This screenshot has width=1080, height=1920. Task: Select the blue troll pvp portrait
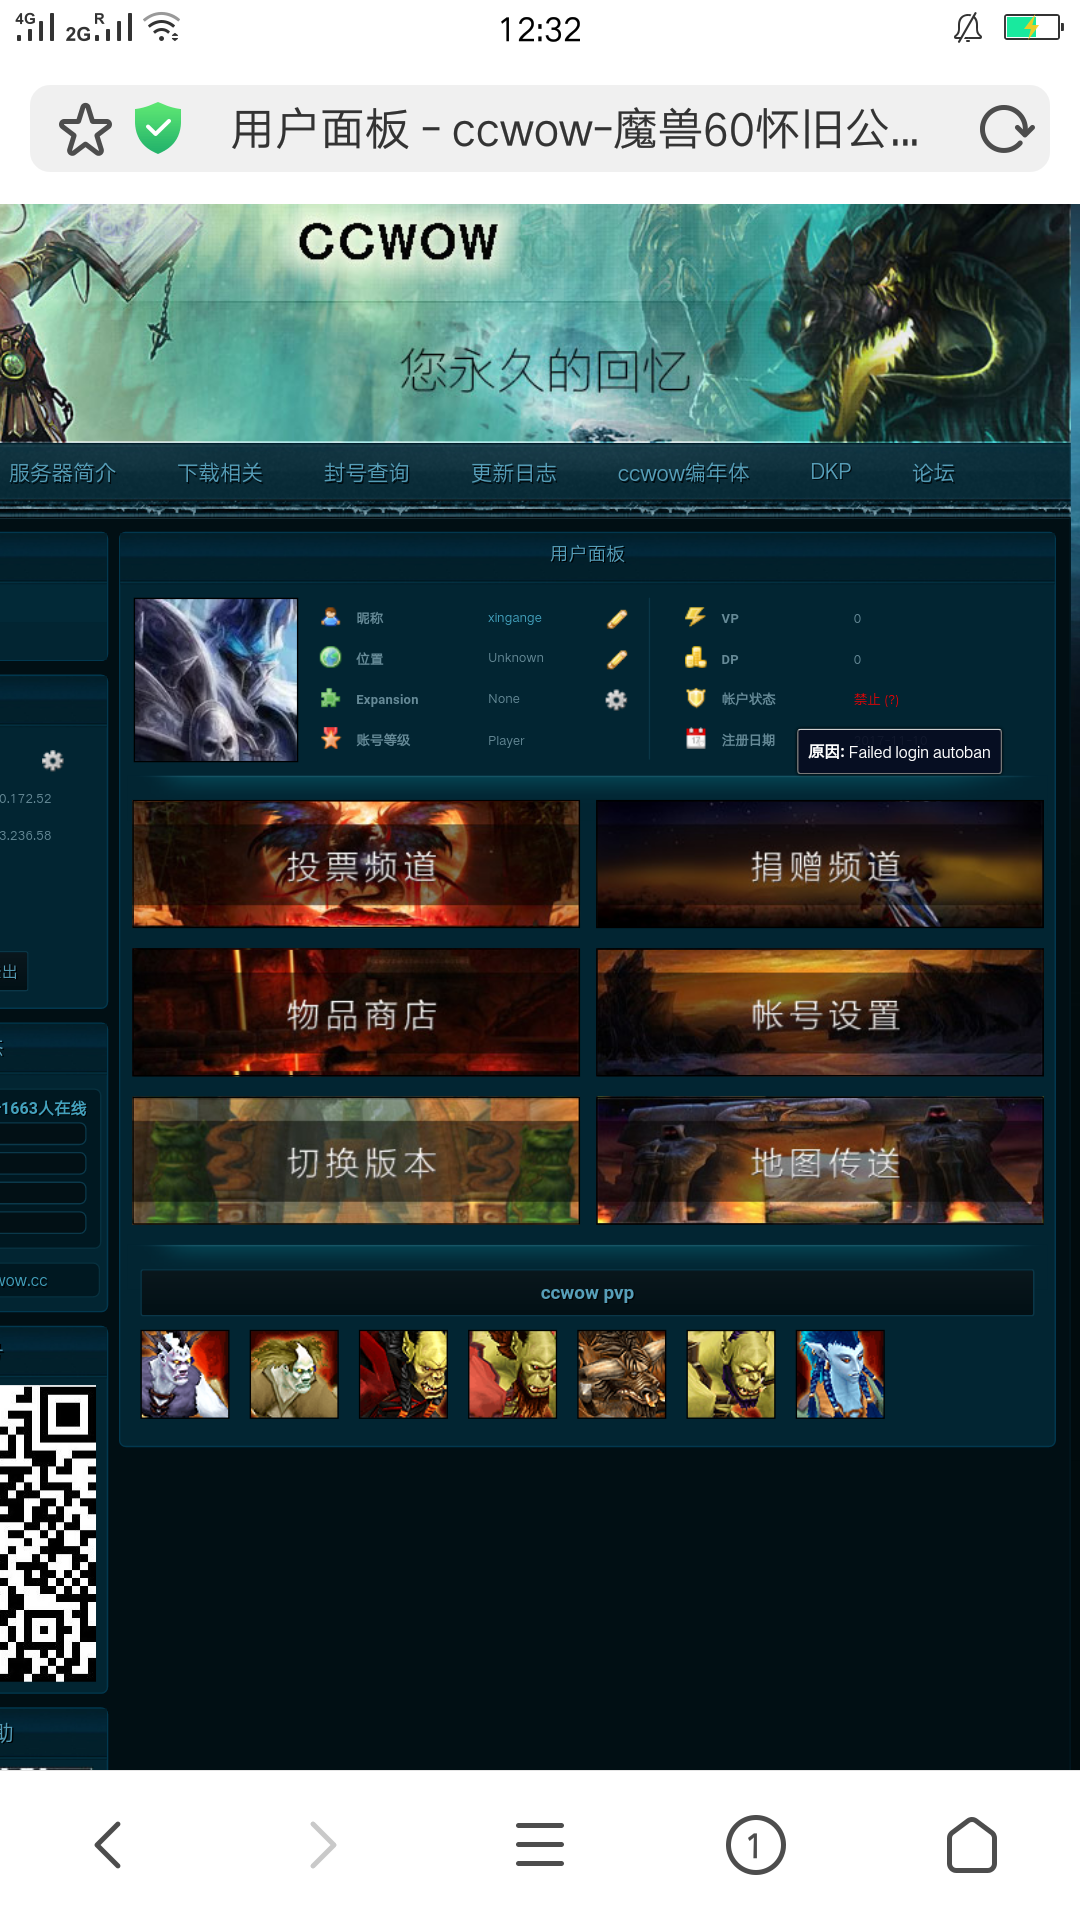(x=840, y=1374)
